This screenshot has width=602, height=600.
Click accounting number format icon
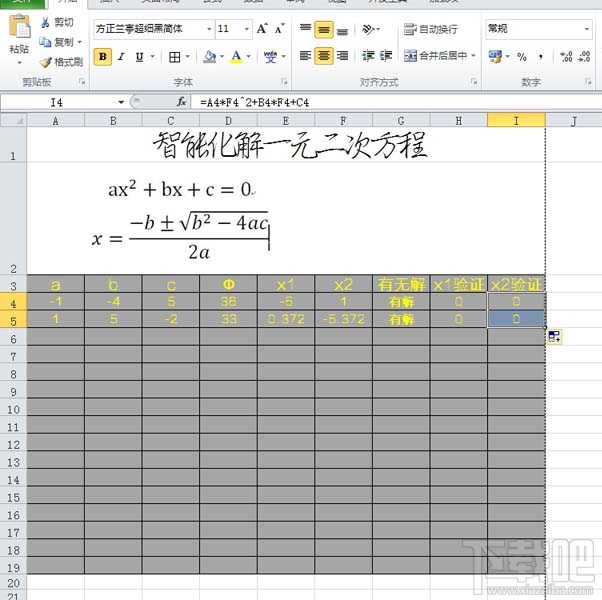[495, 56]
